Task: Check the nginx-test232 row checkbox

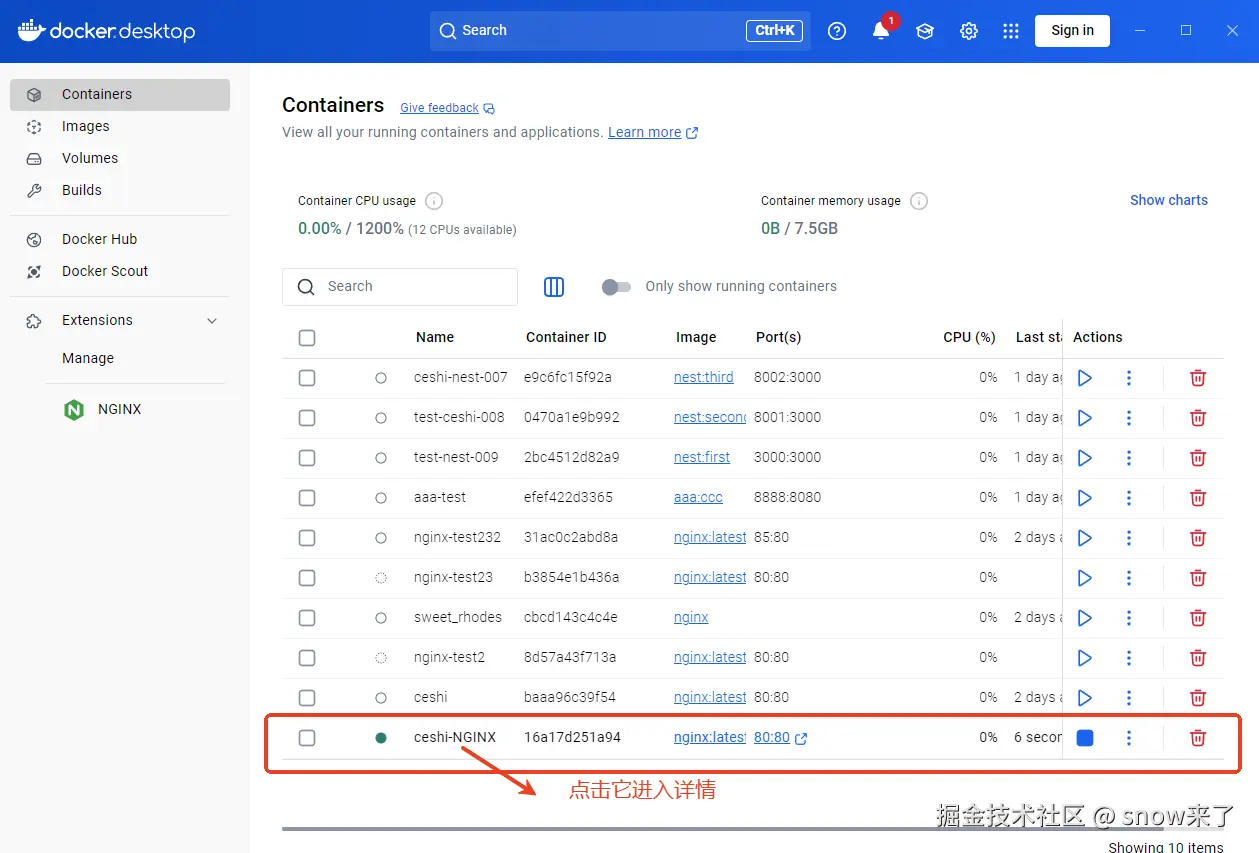Action: tap(307, 538)
